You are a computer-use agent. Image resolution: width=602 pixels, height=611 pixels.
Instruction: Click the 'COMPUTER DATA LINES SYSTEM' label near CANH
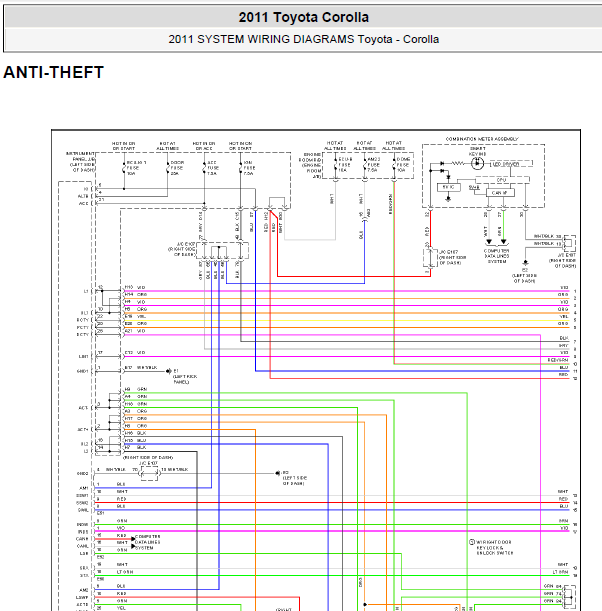coord(147,542)
